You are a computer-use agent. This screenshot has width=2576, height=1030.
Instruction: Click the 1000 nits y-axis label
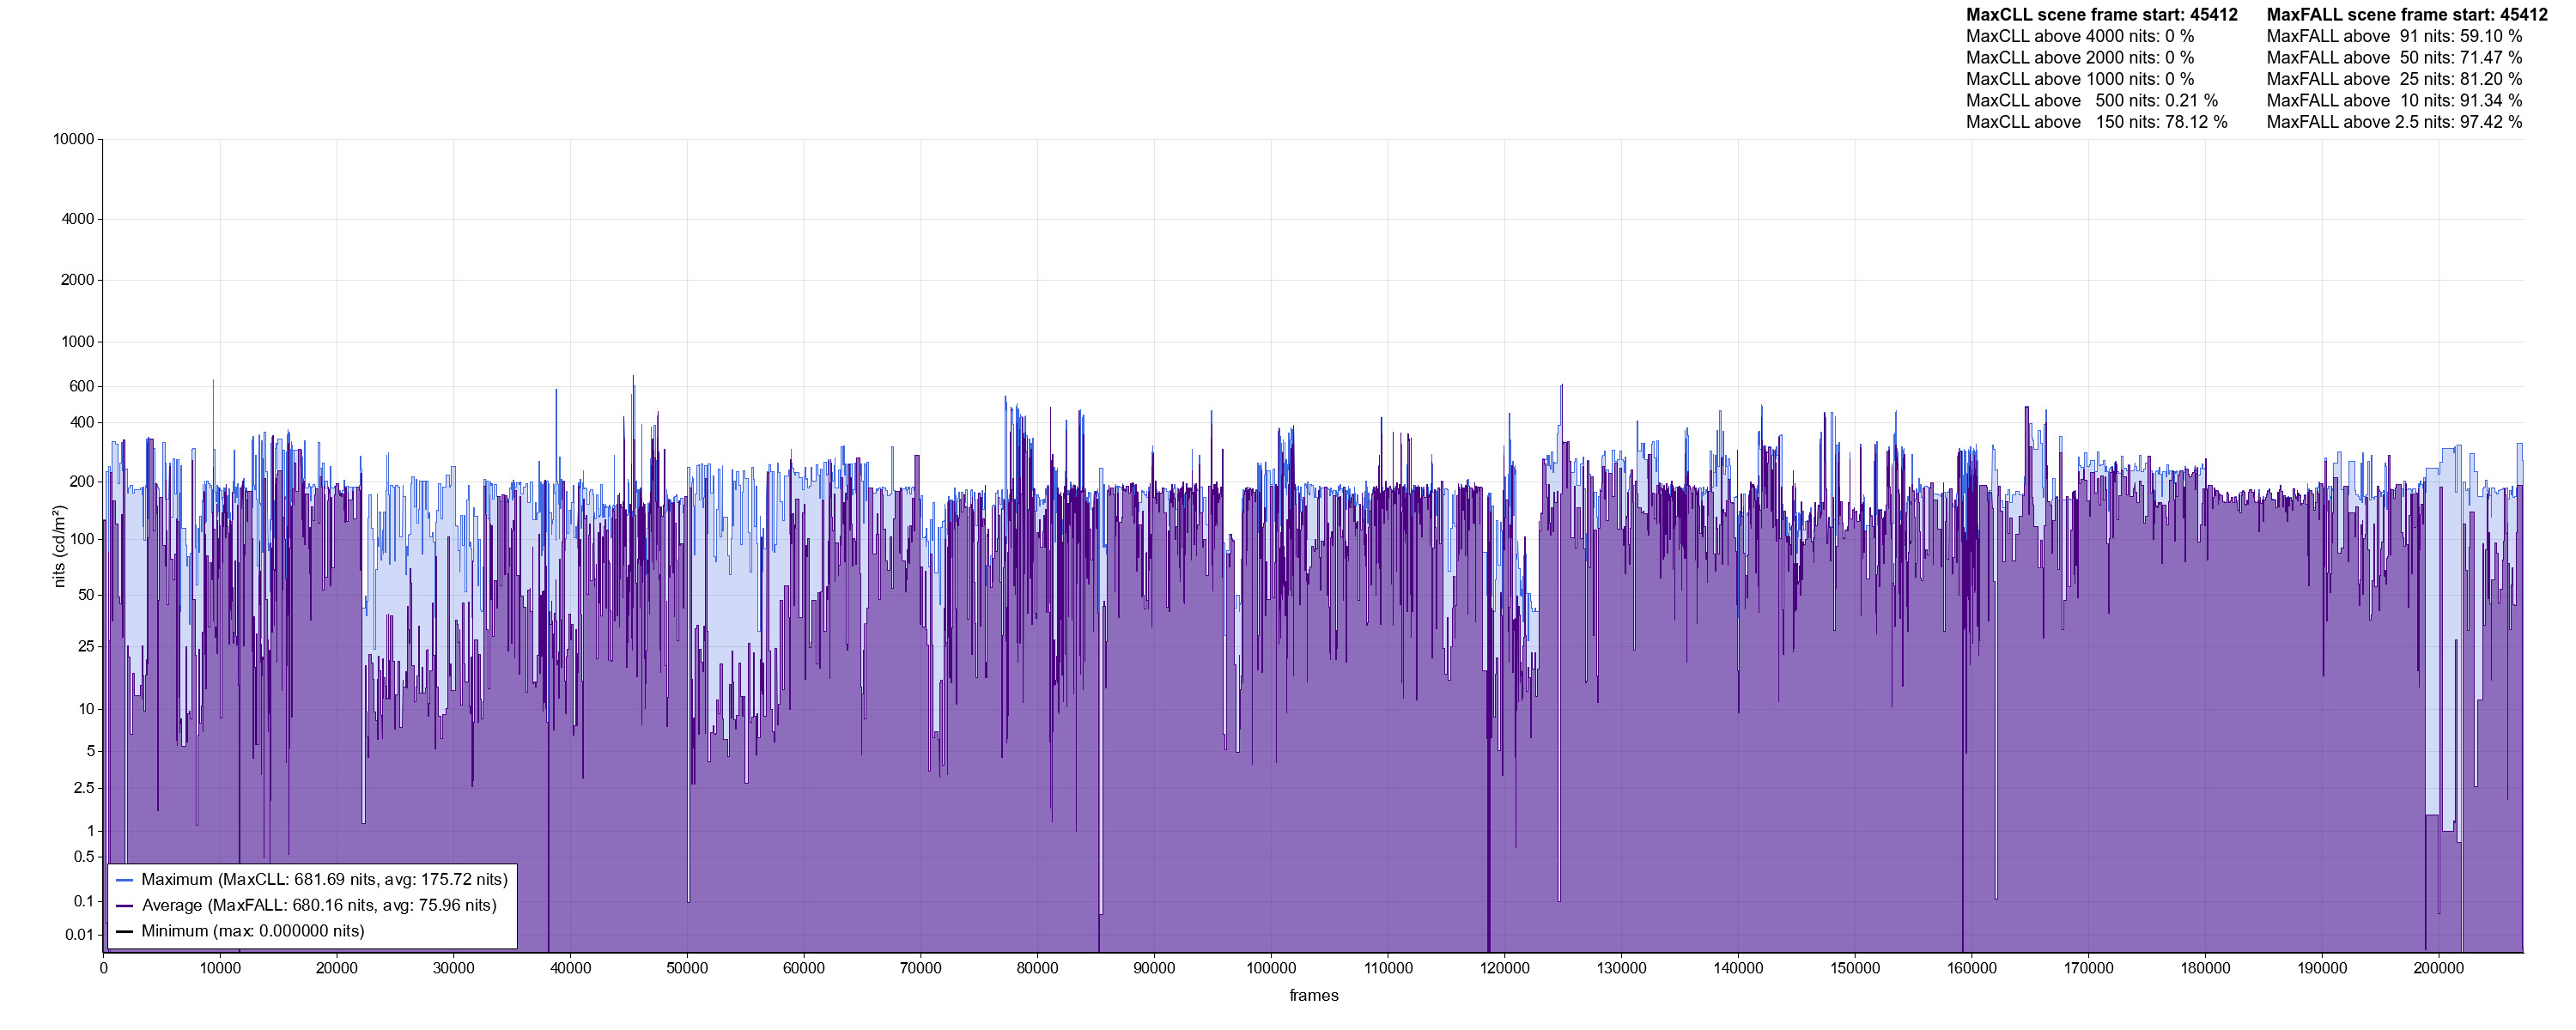[77, 342]
